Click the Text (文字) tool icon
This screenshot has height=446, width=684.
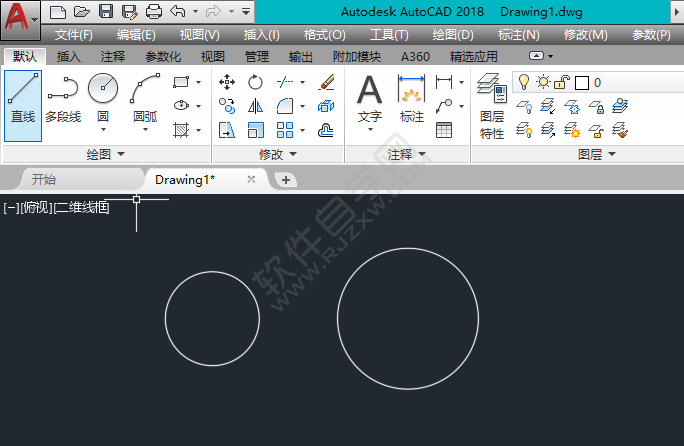tap(369, 89)
